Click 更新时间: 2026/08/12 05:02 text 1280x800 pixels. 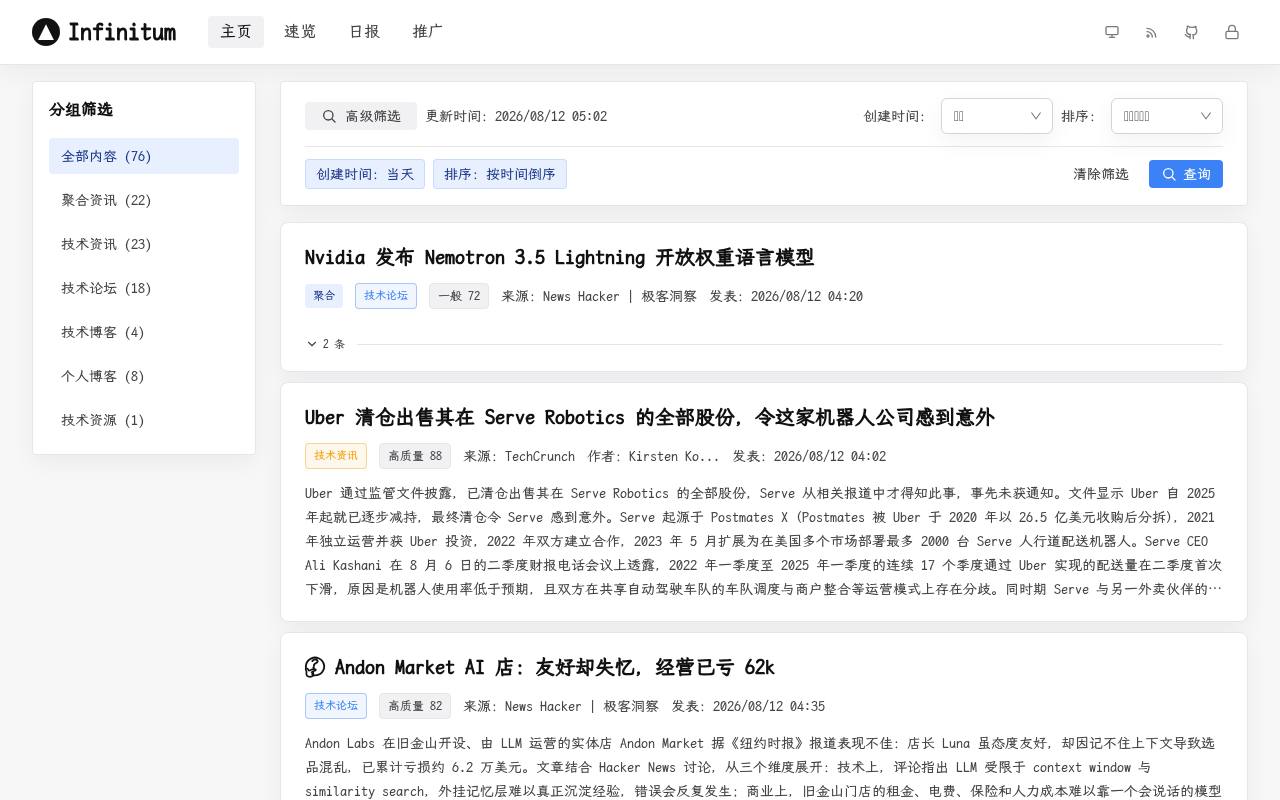click(516, 116)
